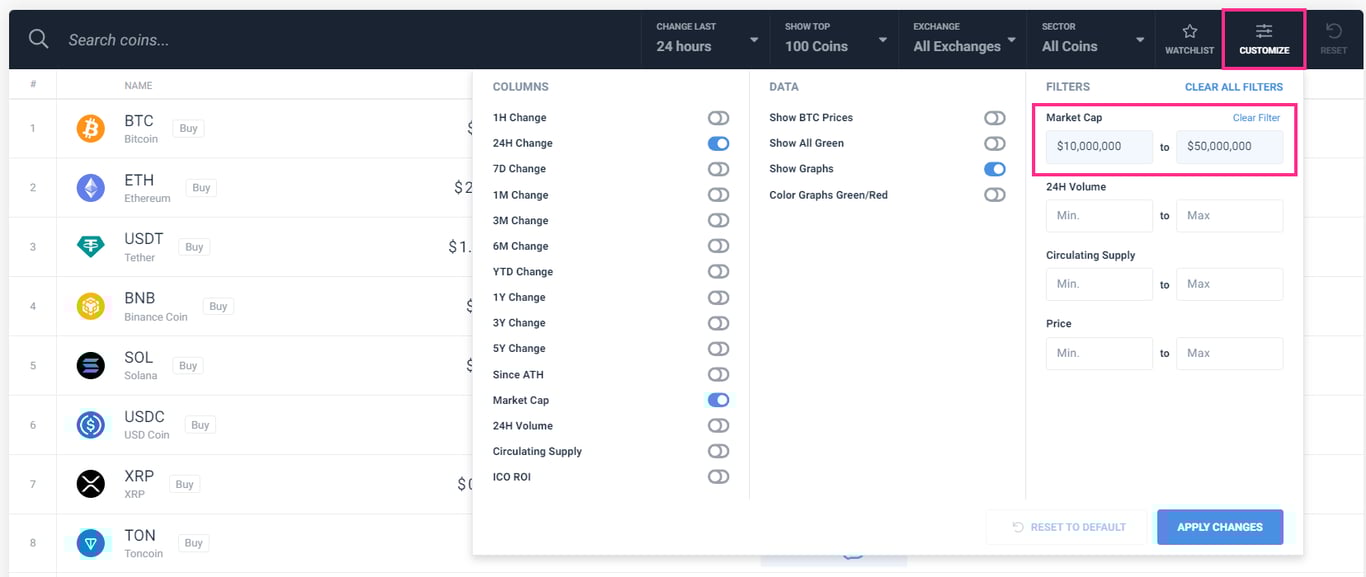Viewport: 1366px width, 577px height.
Task: Switch to the Filters section heading
Action: point(1068,87)
